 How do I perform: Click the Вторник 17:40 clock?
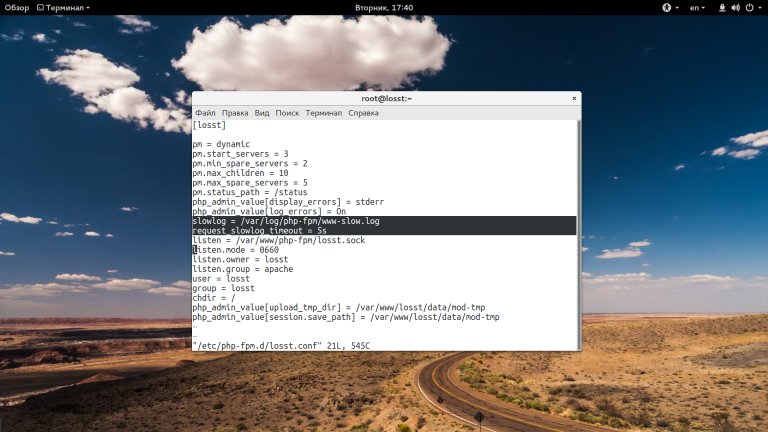[384, 7]
